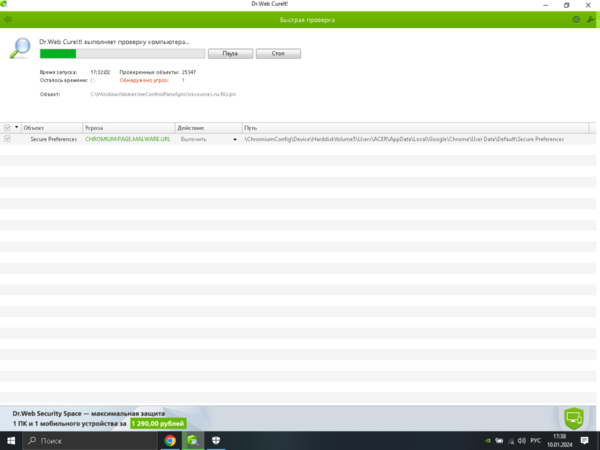Image resolution: width=600 pixels, height=450 pixels.
Task: Sort by the Угроза column header
Action: click(129, 128)
